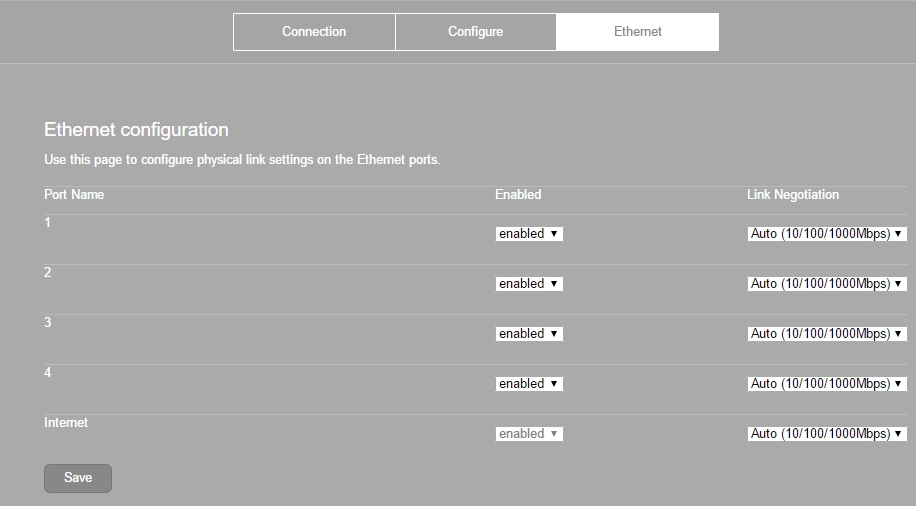Click the port 1 name label

pyautogui.click(x=47, y=223)
